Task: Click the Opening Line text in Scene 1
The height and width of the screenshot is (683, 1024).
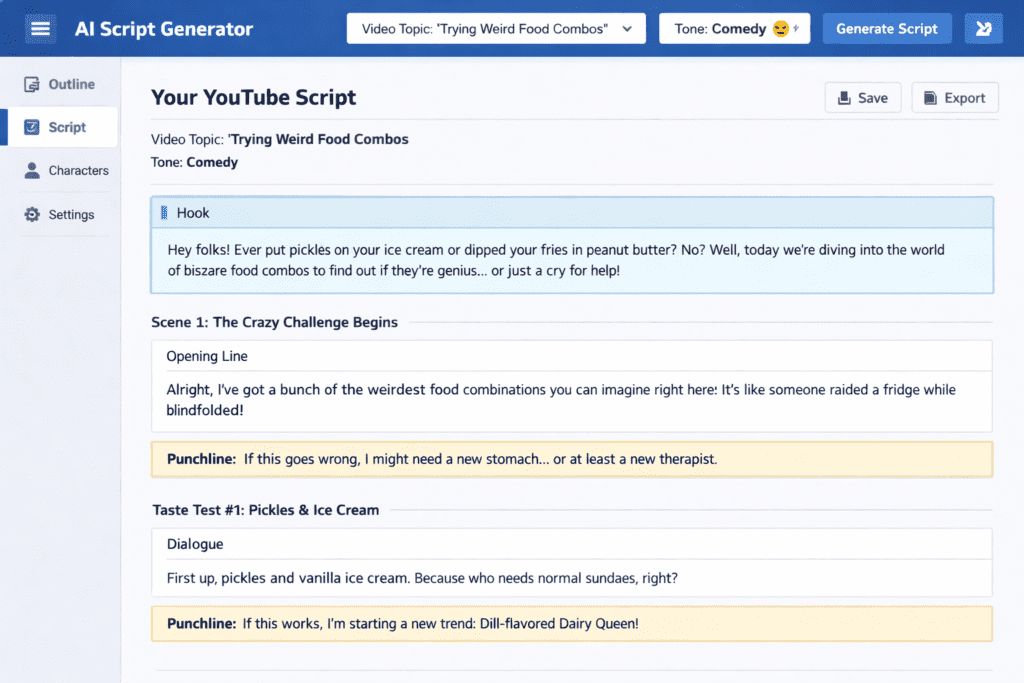Action: click(207, 357)
